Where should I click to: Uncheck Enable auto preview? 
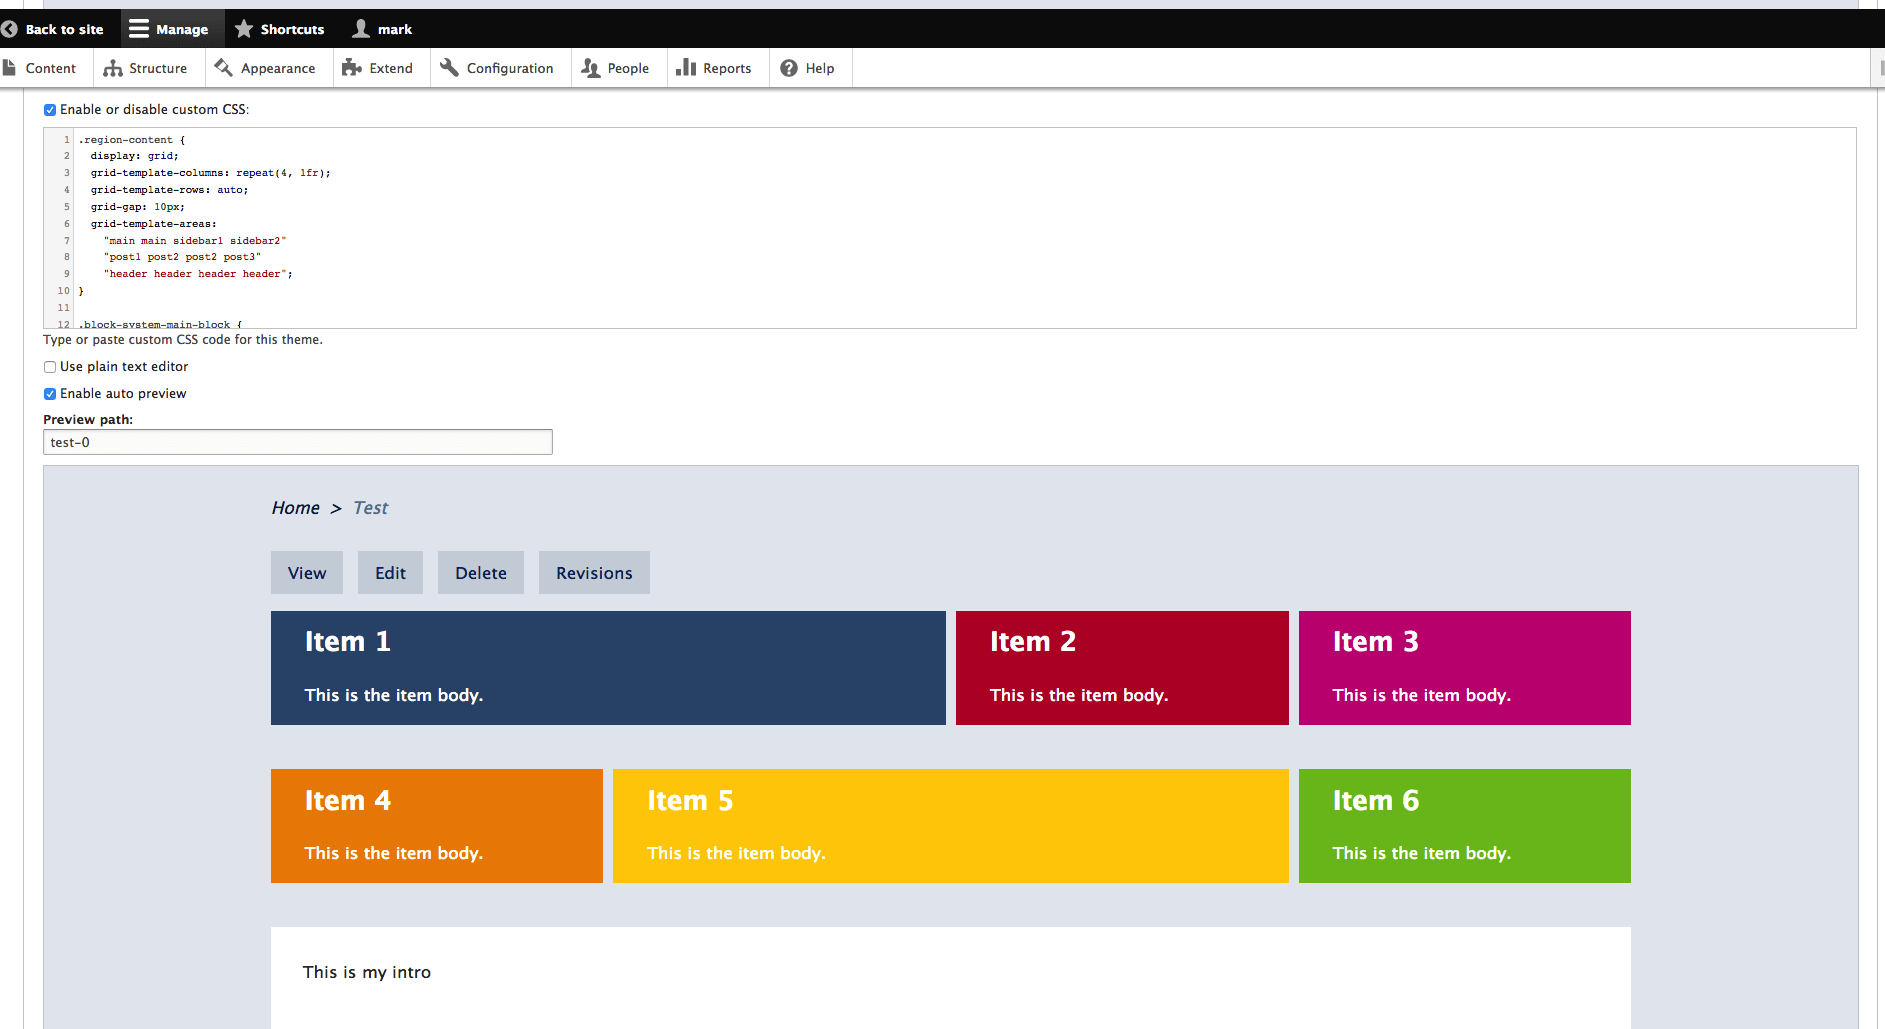(50, 394)
